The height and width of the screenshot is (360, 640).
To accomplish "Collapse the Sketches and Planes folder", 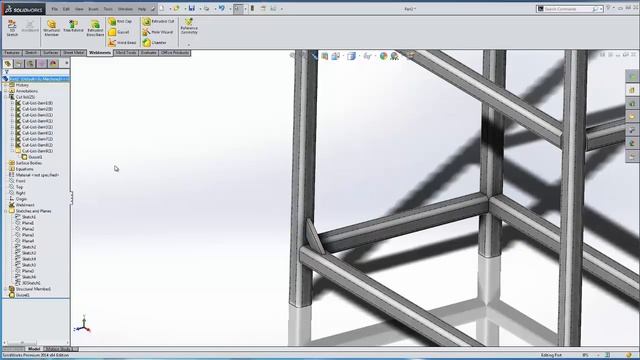I will (x=6, y=211).
